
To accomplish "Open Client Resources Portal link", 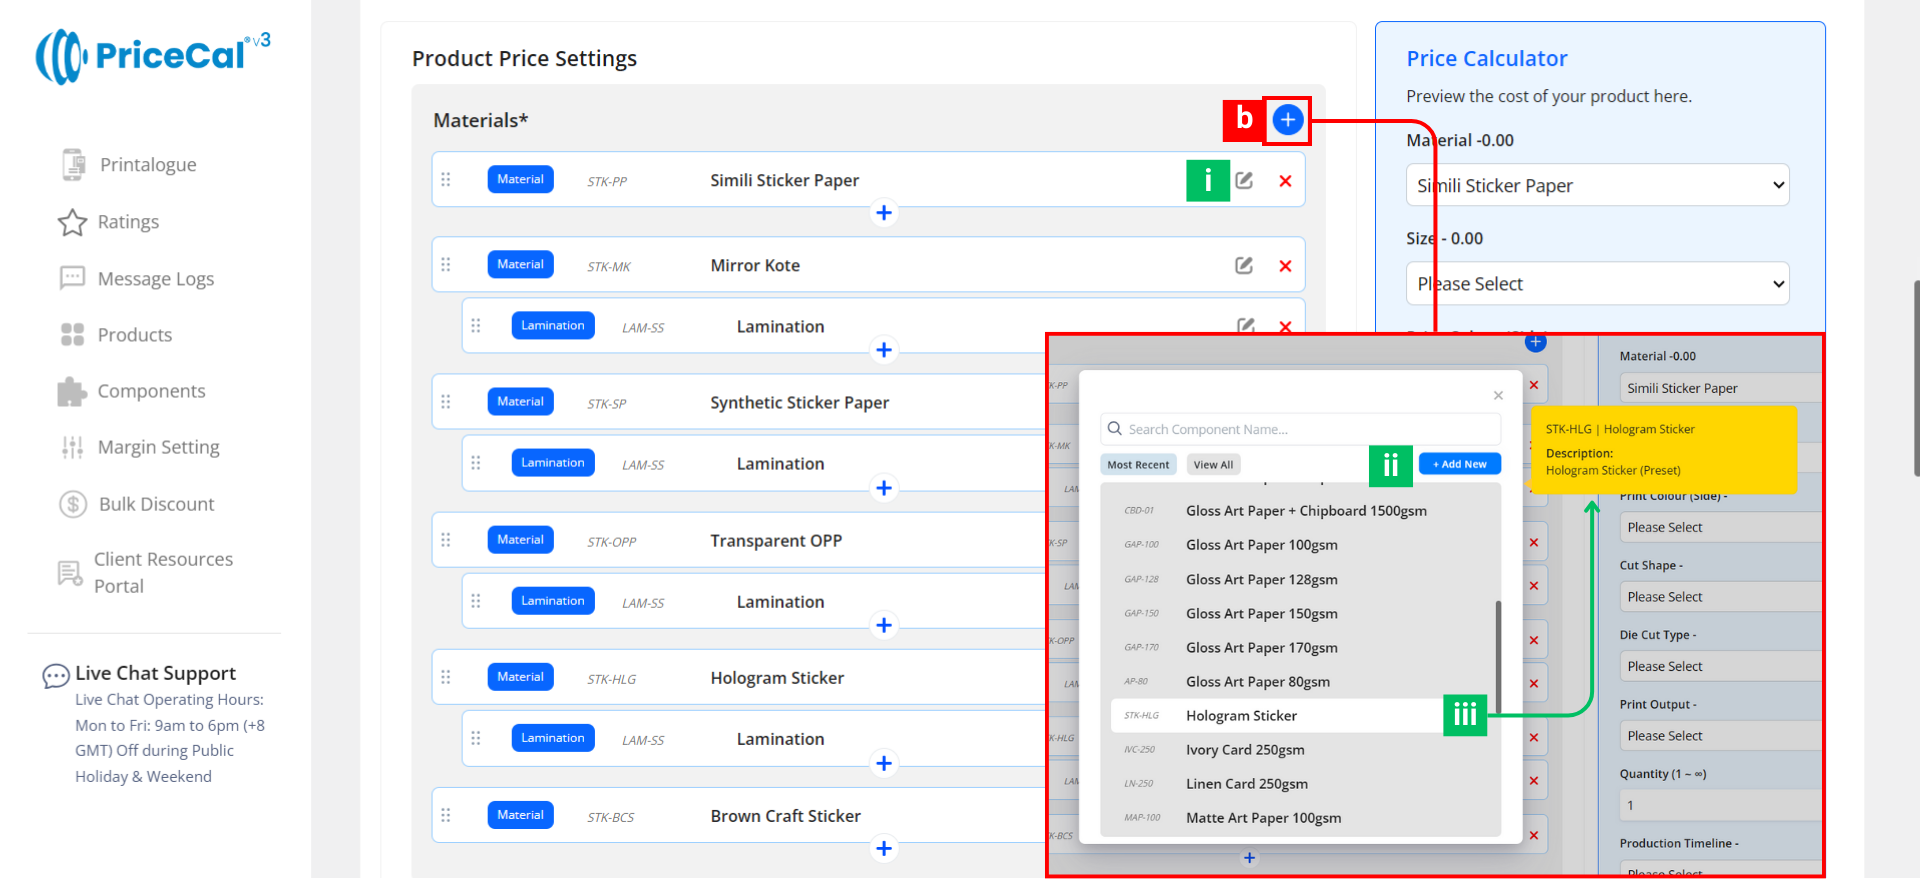I will (162, 573).
